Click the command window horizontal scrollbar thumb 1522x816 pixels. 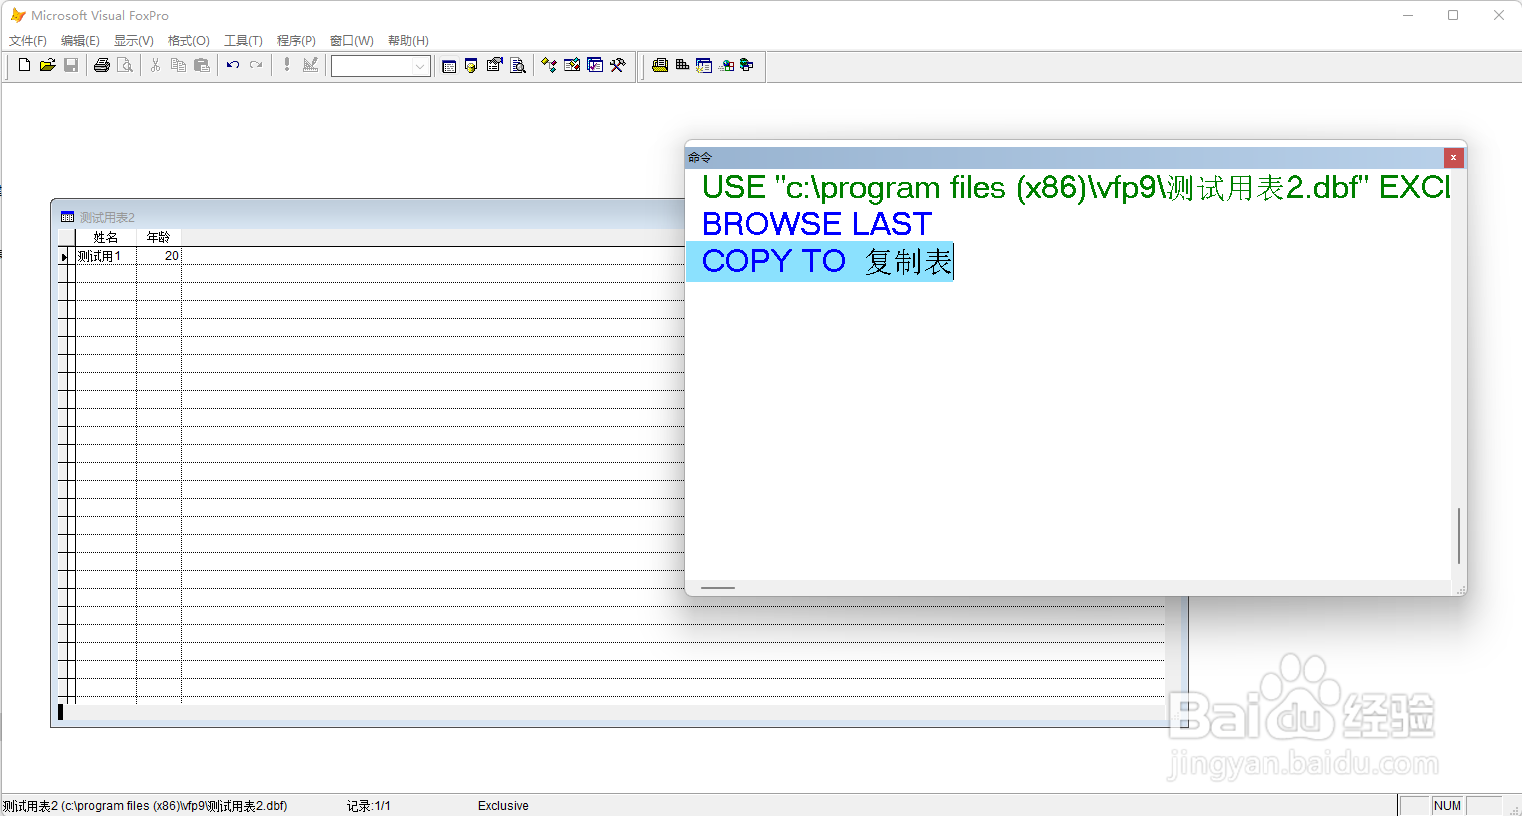718,588
